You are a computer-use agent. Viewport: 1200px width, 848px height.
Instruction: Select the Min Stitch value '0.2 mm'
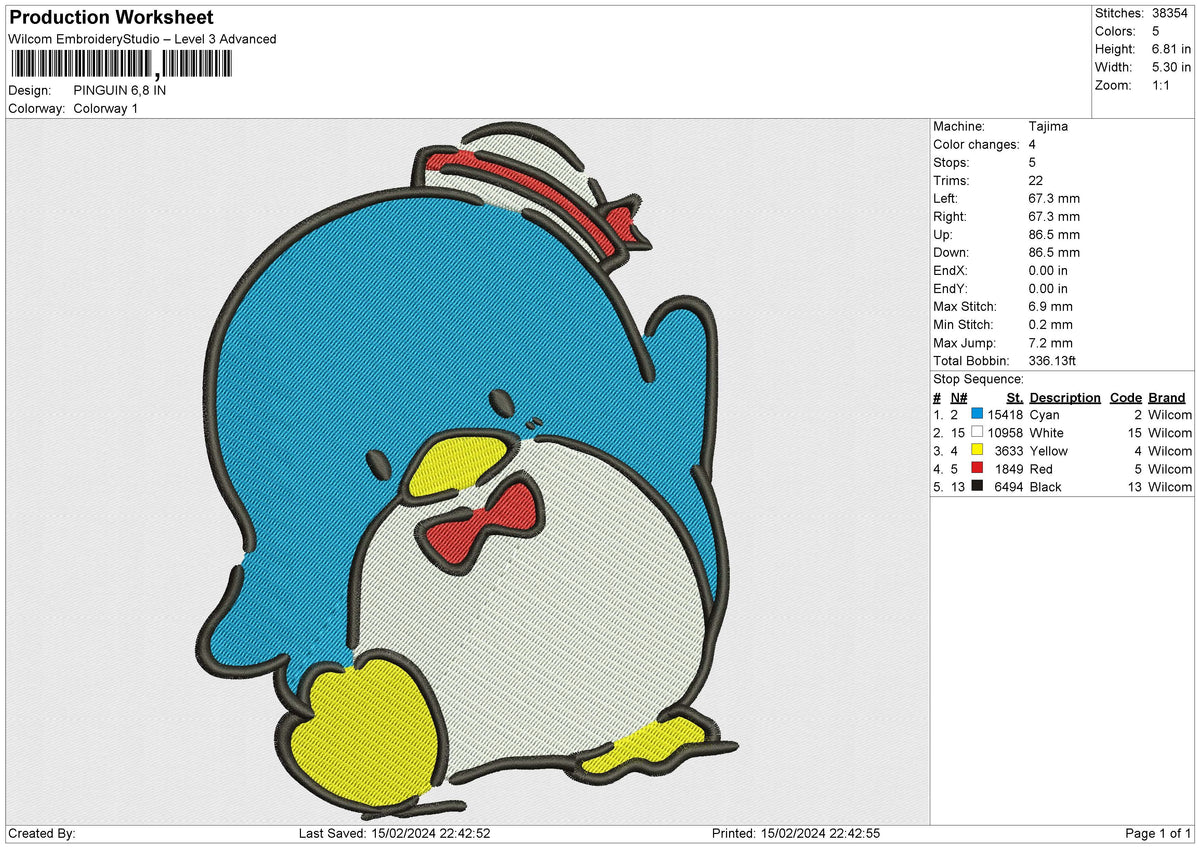point(1051,324)
